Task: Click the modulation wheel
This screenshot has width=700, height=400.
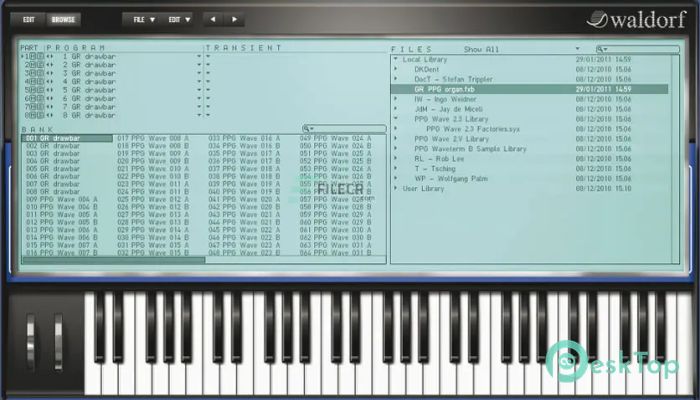Action: pos(58,342)
